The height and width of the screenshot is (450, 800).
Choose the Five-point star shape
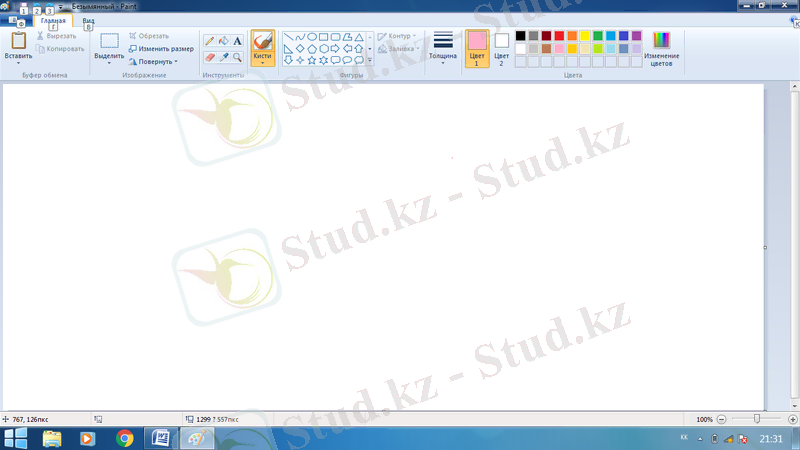tap(312, 60)
